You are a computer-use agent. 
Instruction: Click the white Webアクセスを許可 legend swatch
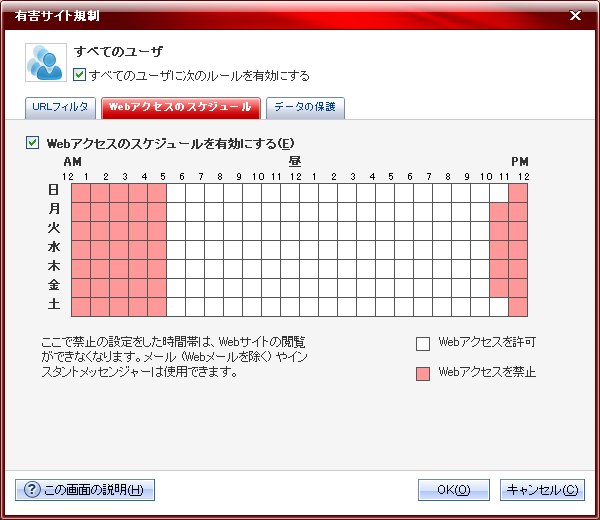pos(423,344)
